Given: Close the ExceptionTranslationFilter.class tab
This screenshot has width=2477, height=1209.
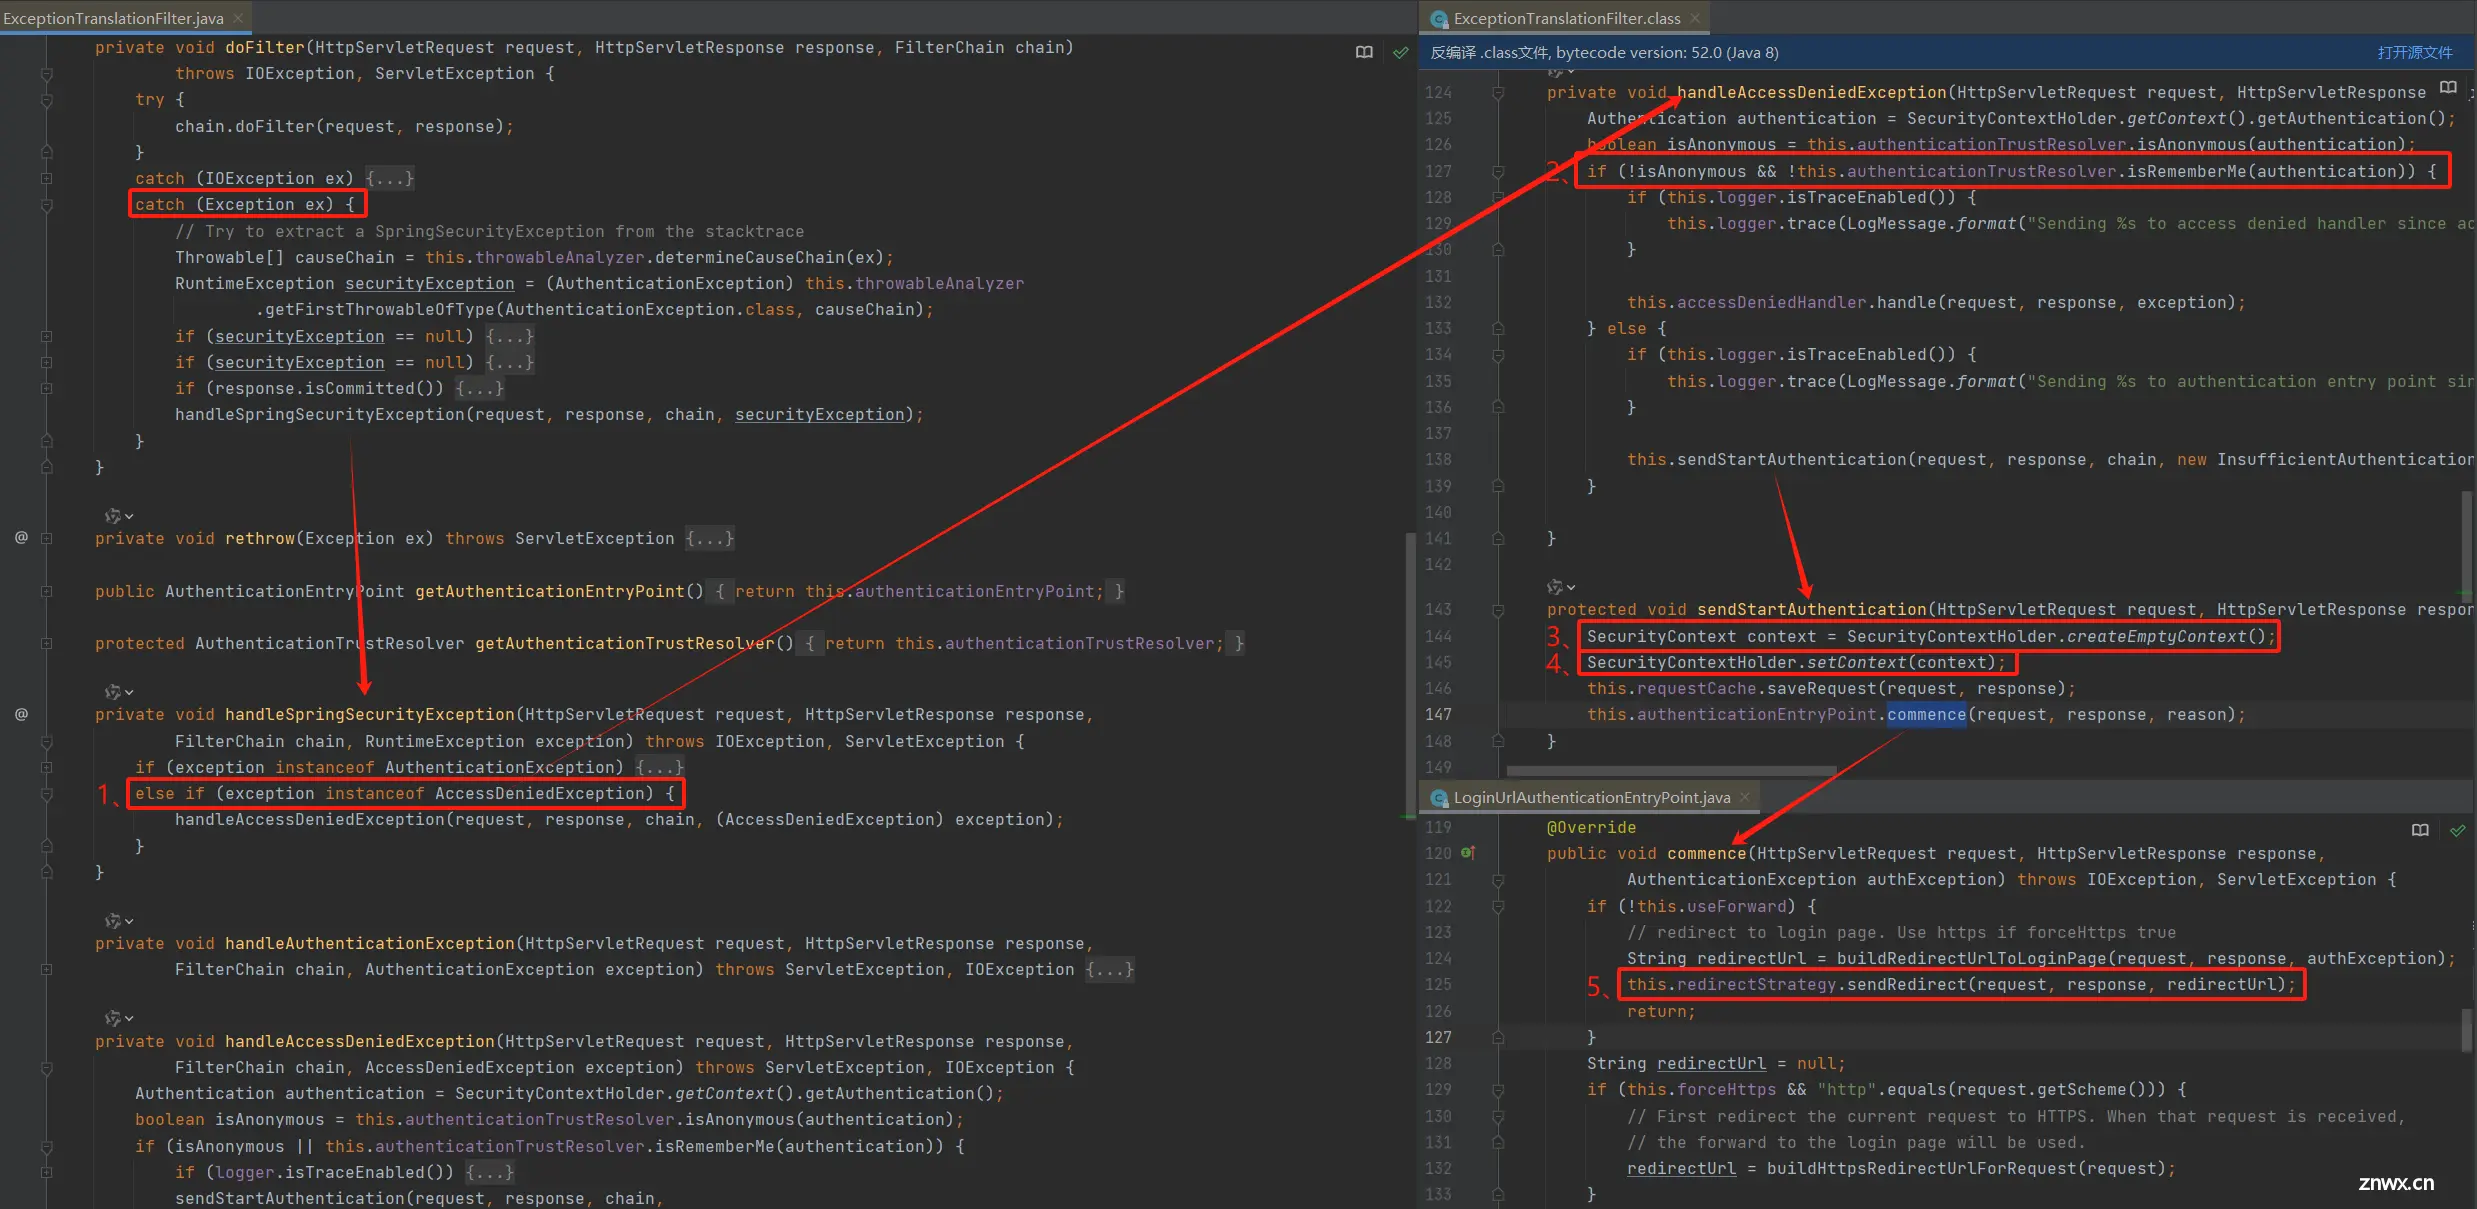Looking at the screenshot, I should coord(1695,18).
